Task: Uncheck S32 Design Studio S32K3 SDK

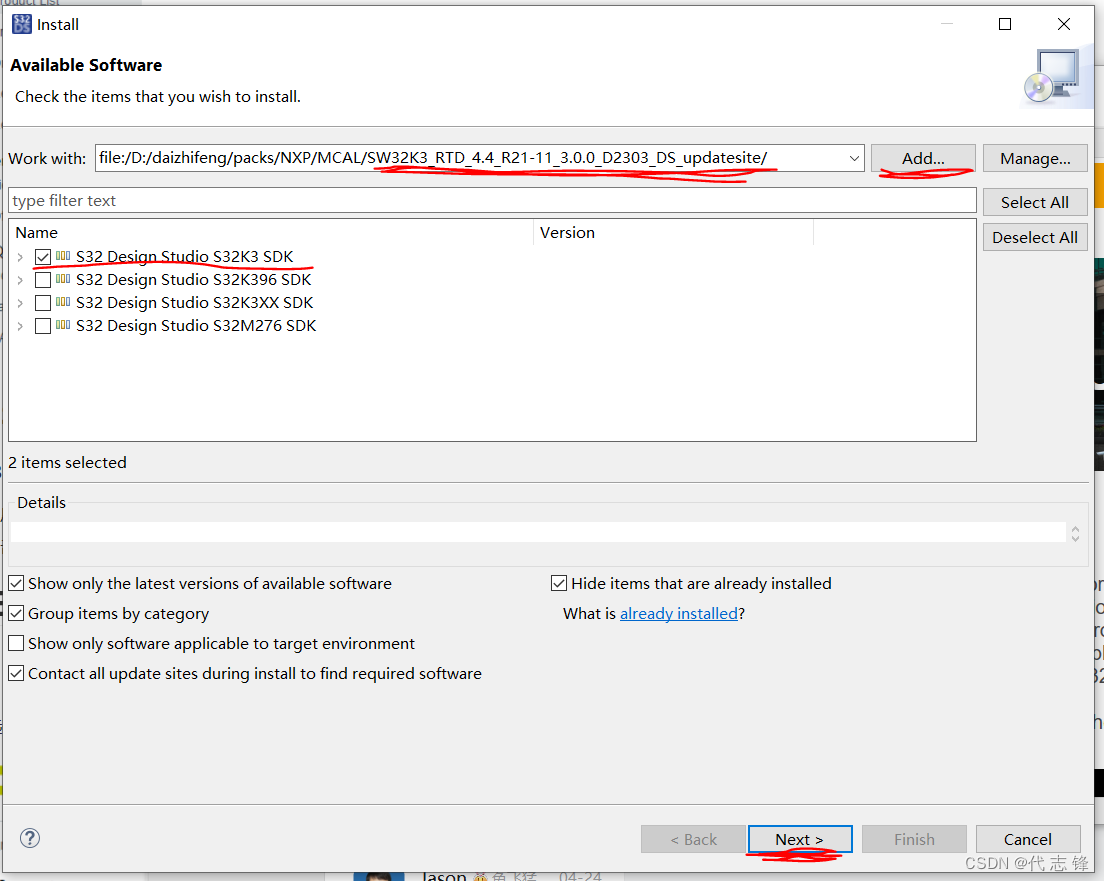Action: click(43, 257)
